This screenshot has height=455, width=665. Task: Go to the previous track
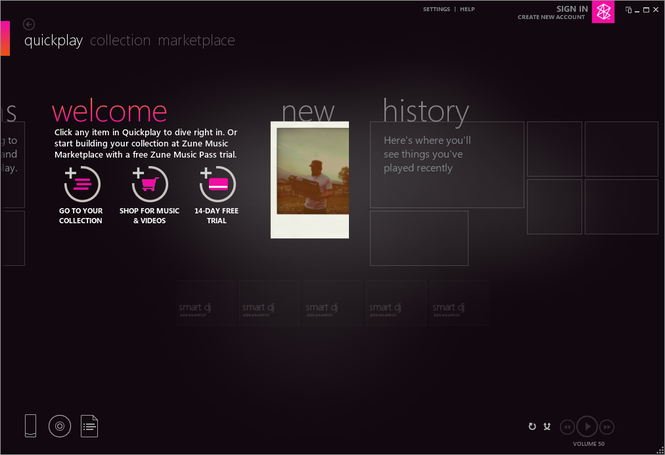[567, 426]
